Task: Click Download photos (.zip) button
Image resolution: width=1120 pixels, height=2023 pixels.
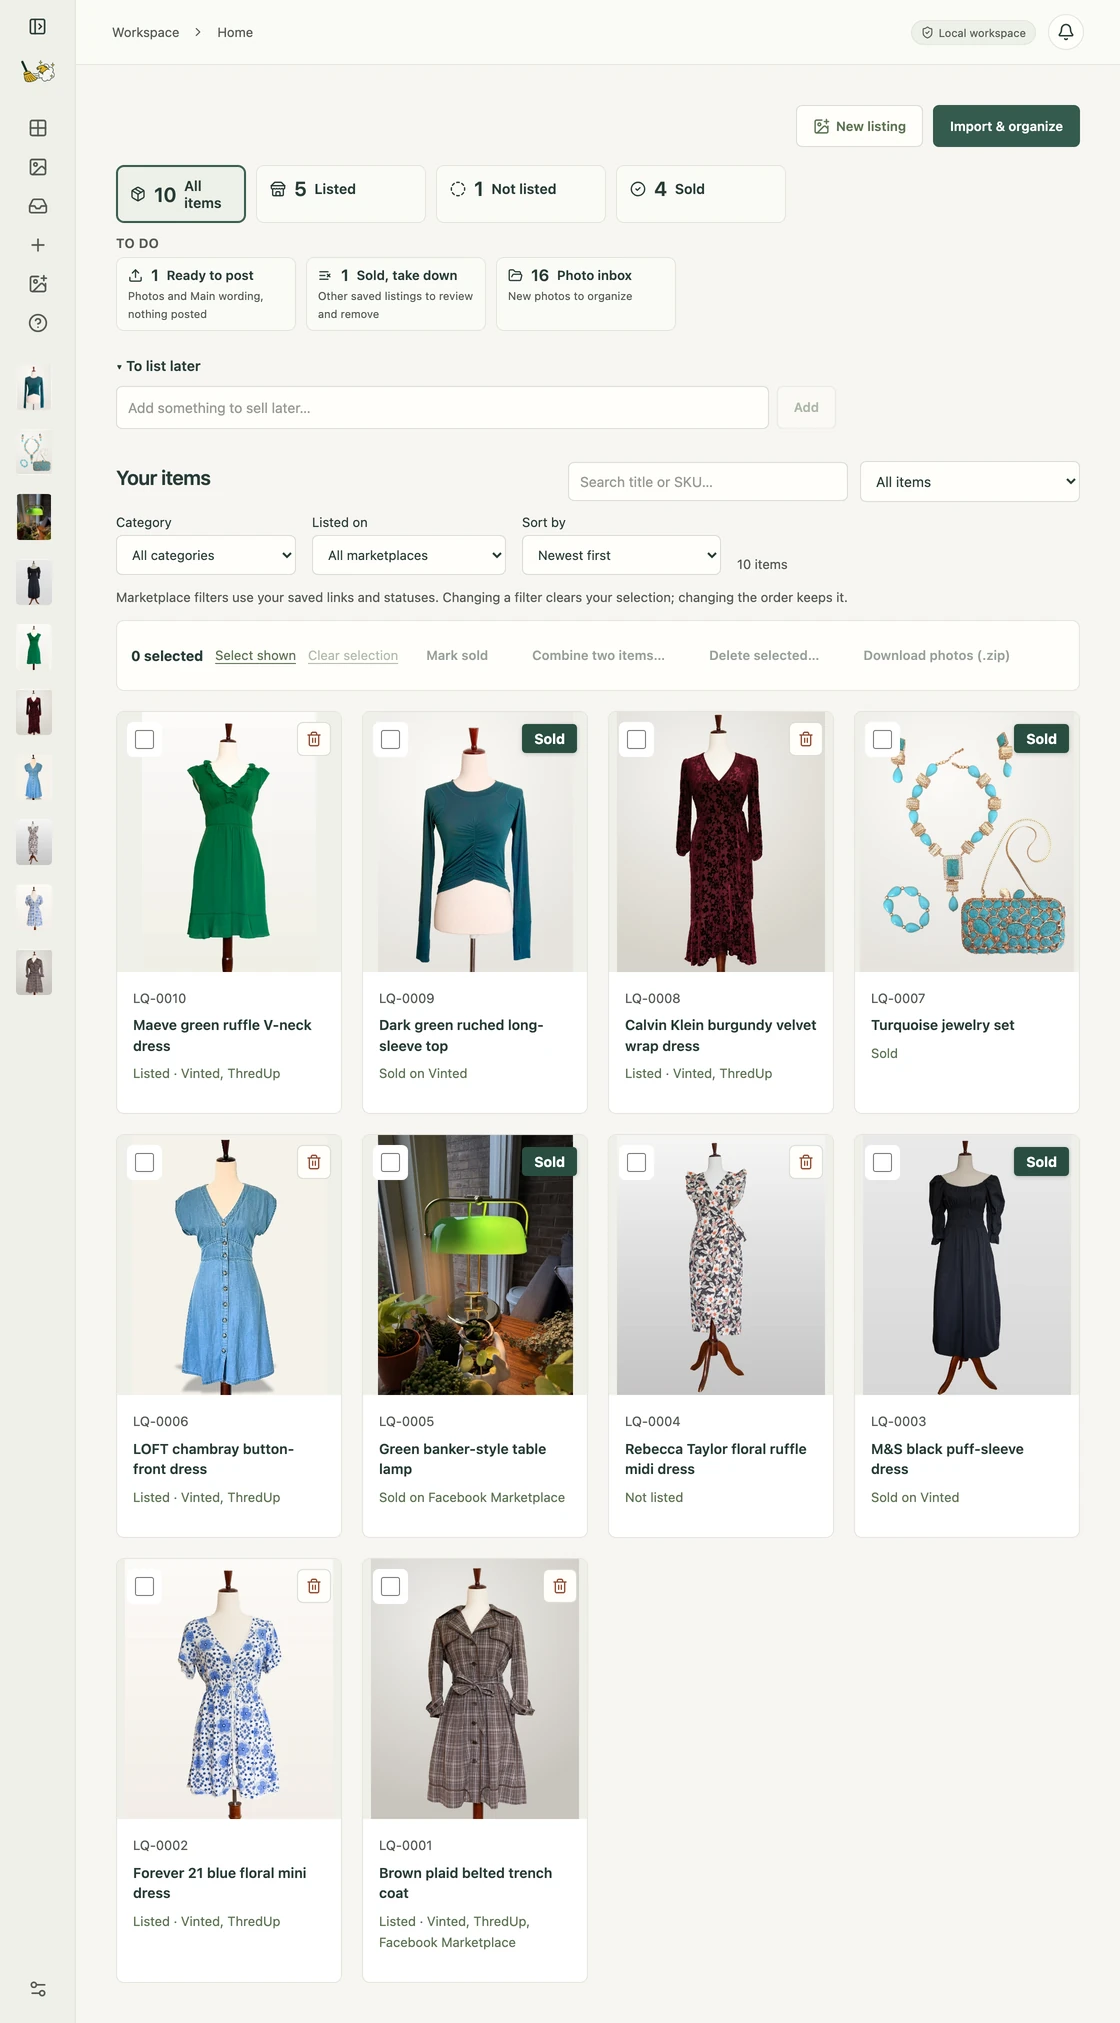Action: (x=937, y=656)
